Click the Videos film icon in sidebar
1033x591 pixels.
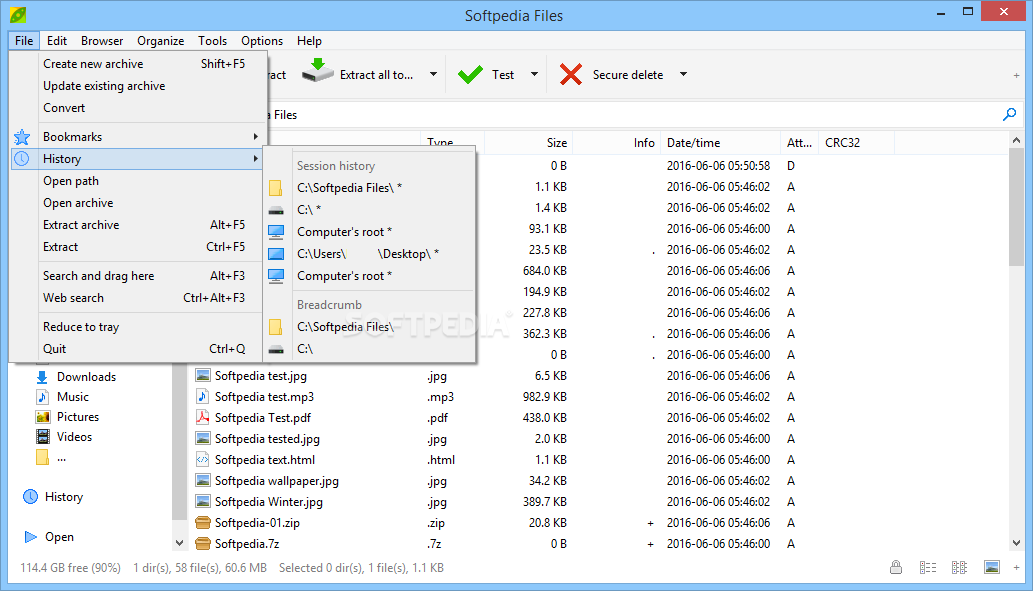point(43,437)
